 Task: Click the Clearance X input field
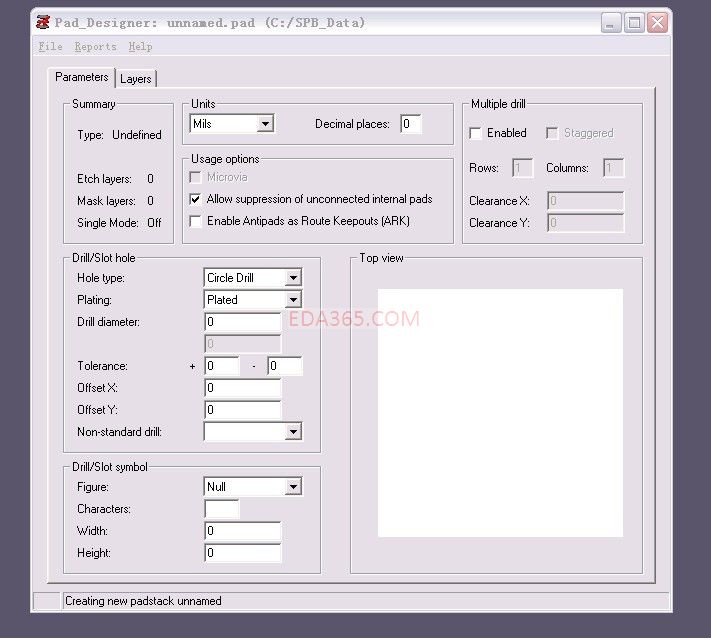point(585,200)
